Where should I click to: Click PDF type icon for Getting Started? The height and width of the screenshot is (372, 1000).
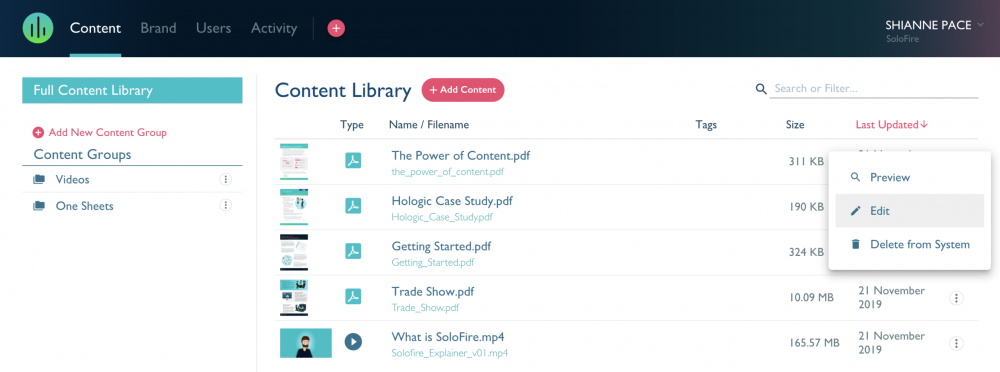tap(353, 251)
